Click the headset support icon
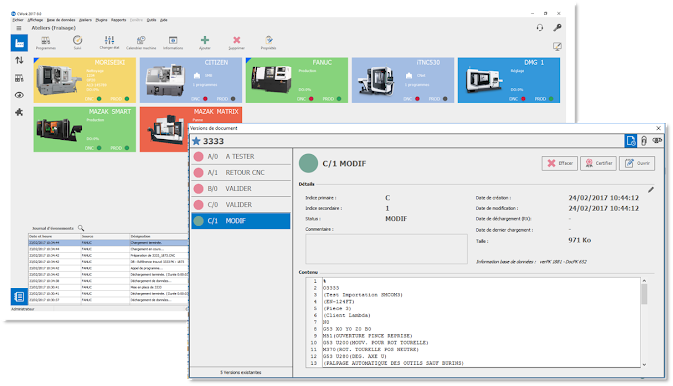Image resolution: width=673 pixels, height=386 pixels. coord(540,28)
